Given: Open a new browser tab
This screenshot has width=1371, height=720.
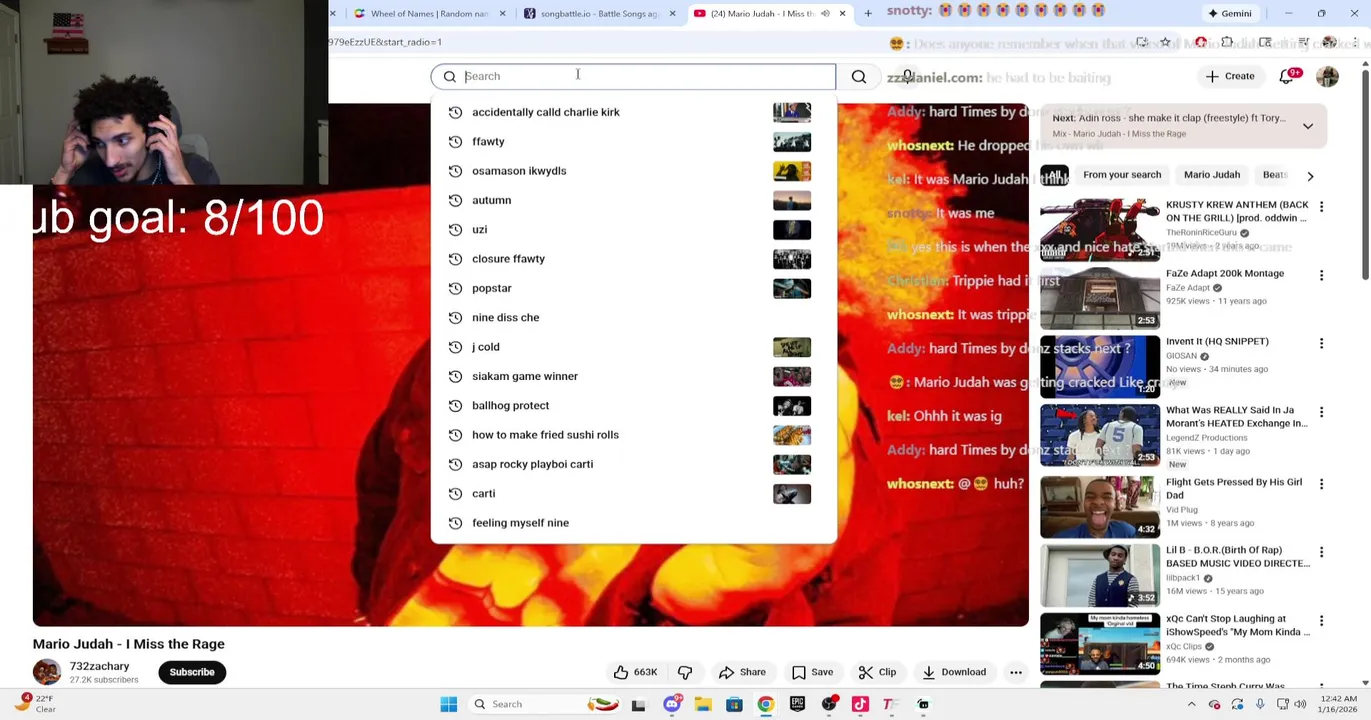Looking at the screenshot, I should click(868, 14).
